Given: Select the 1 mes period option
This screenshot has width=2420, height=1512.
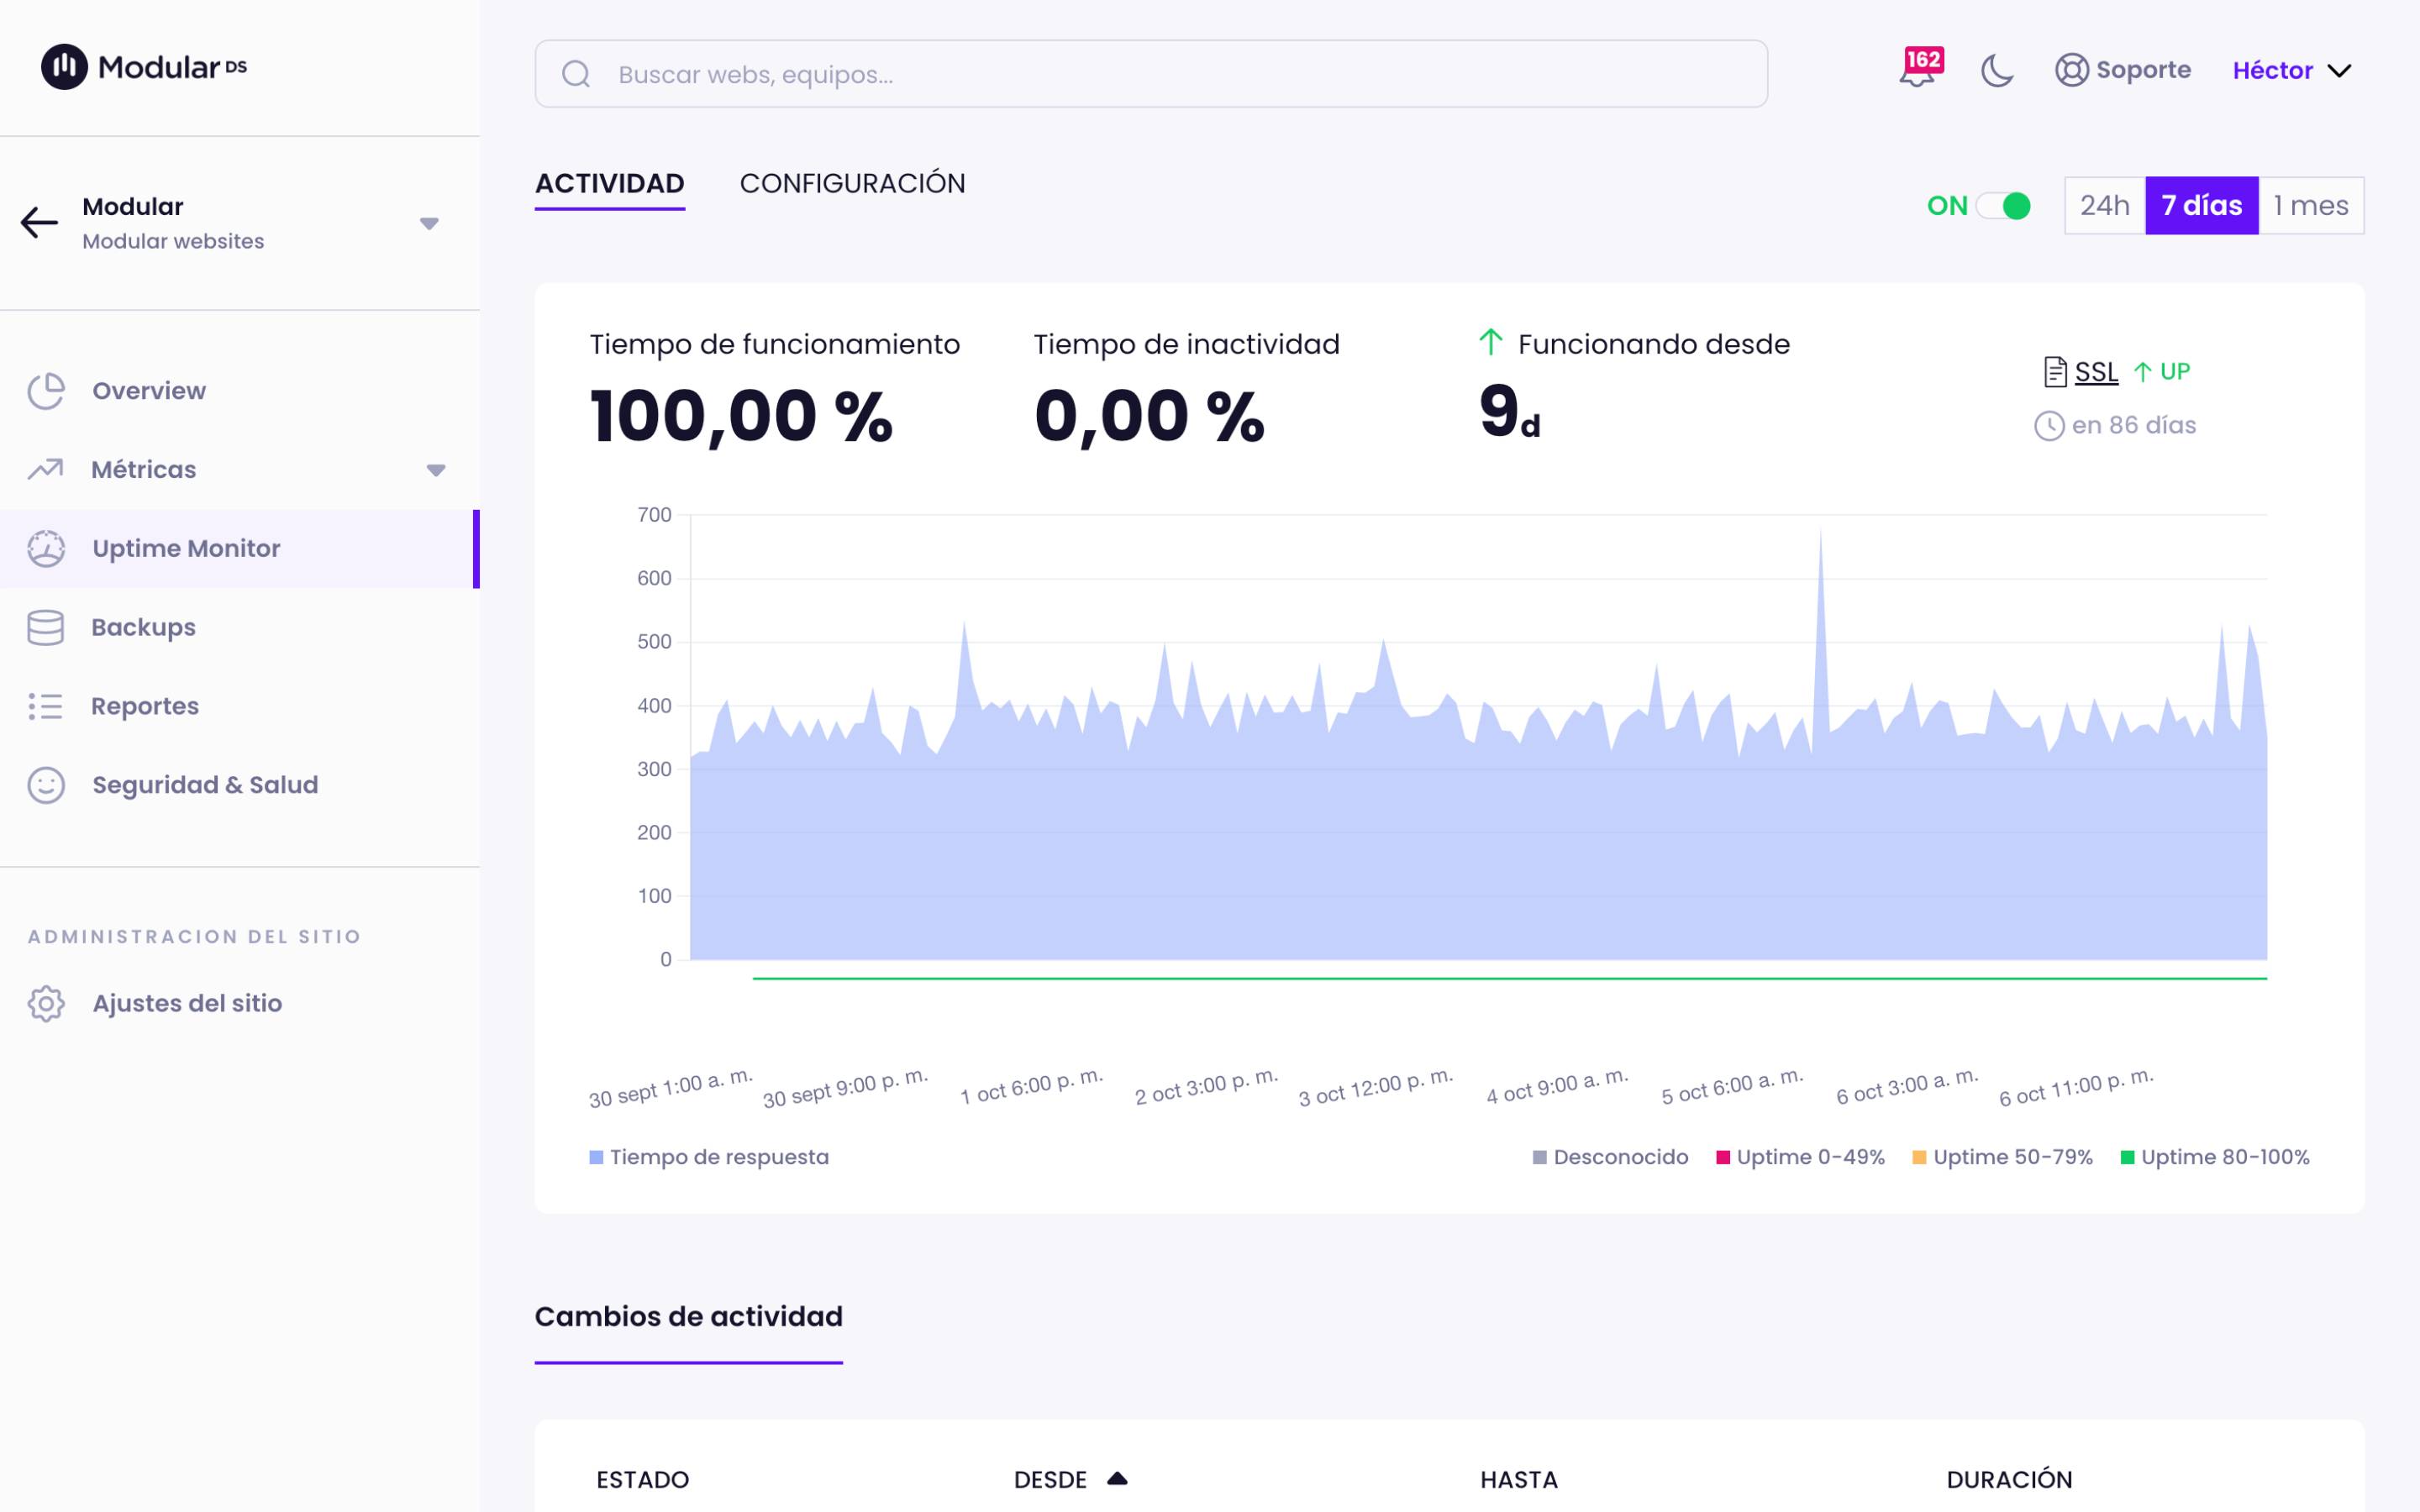Looking at the screenshot, I should click(2312, 205).
